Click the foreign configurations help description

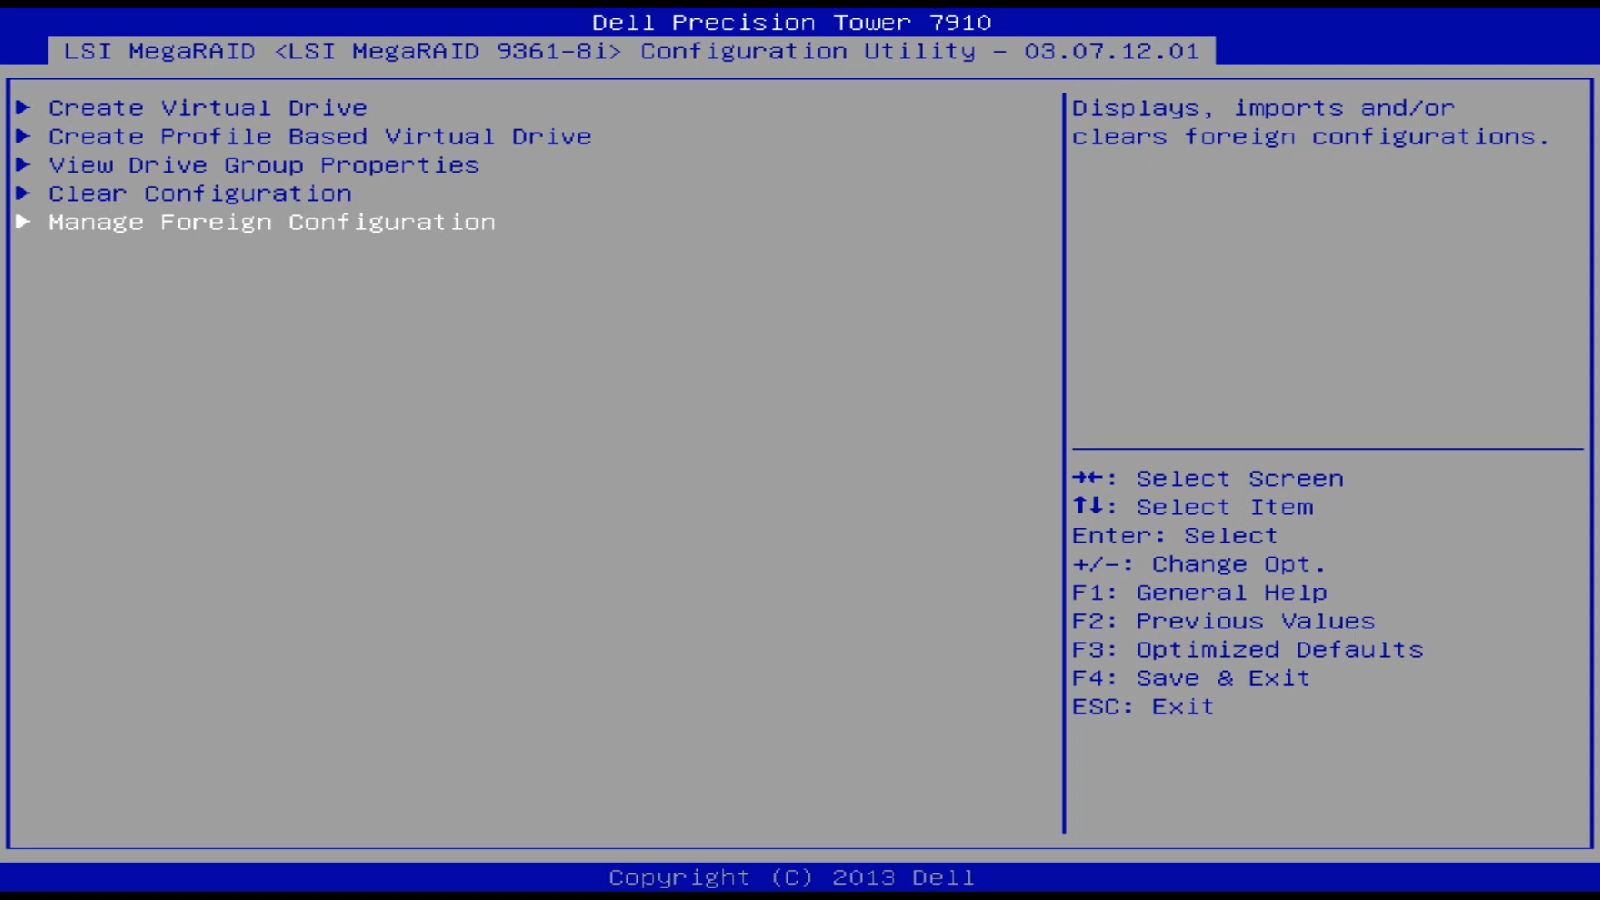(1310, 121)
